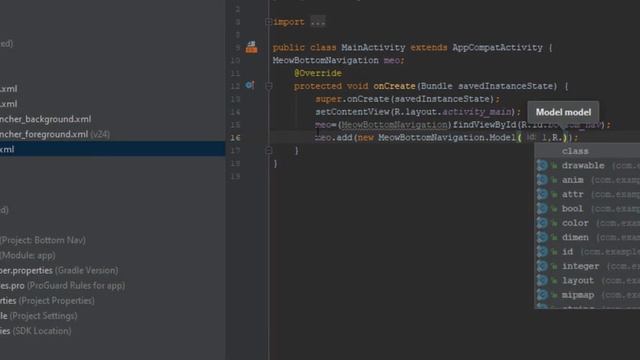Click 'super' keyword on line 13

click(x=328, y=99)
